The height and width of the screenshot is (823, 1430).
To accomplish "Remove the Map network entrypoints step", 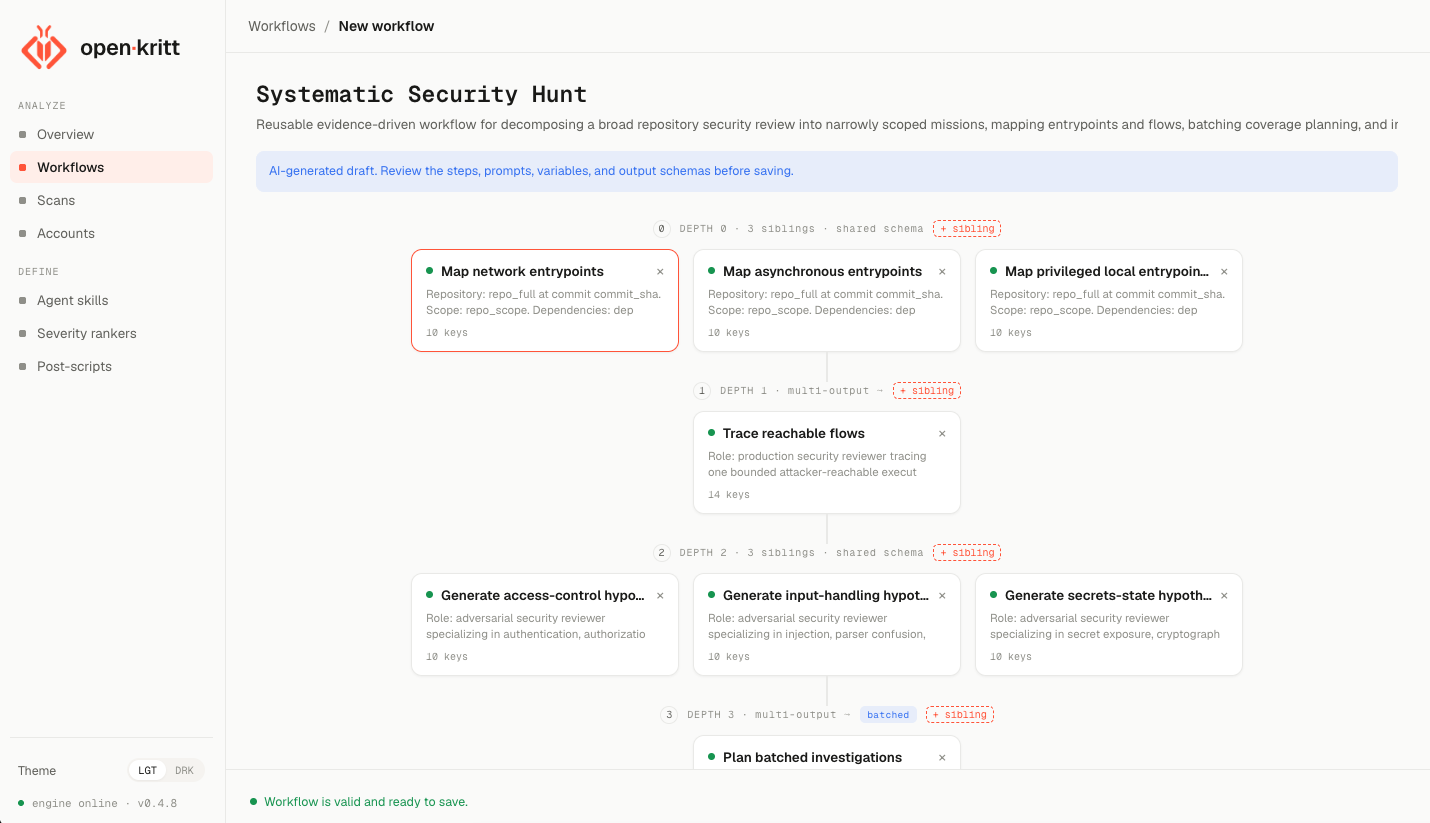I will [660, 272].
